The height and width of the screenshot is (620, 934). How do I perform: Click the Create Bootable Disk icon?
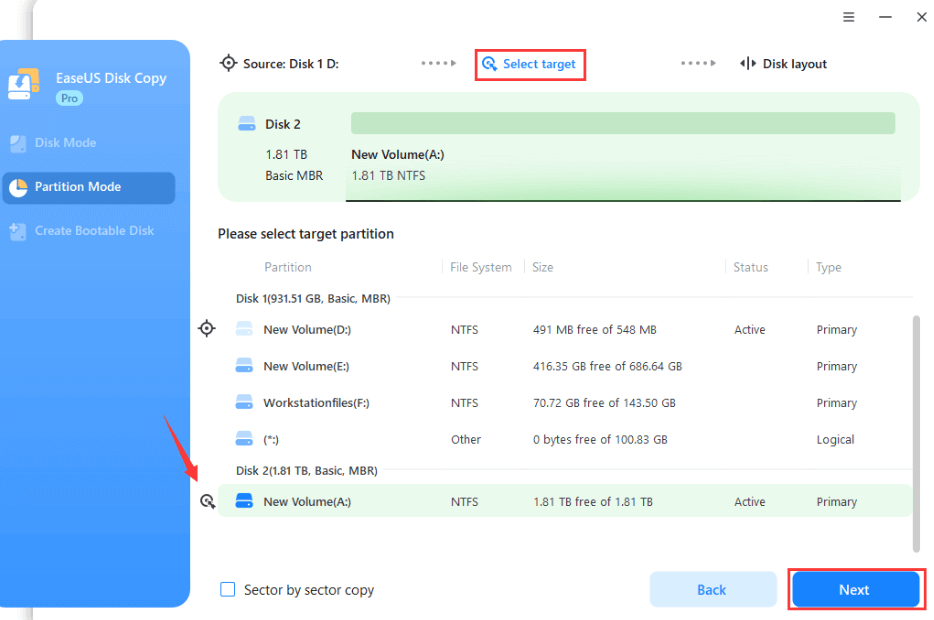(x=18, y=232)
